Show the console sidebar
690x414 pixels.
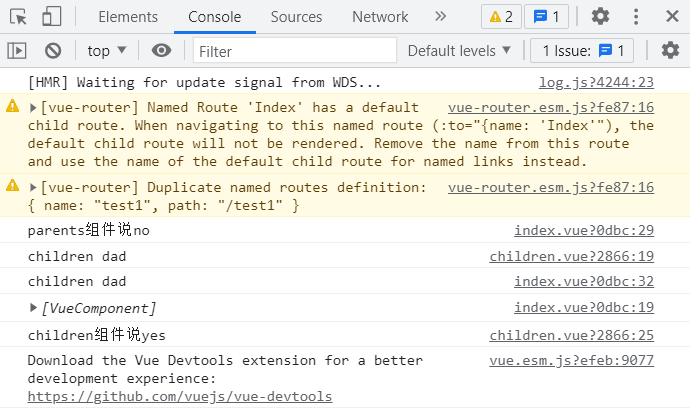[x=17, y=51]
